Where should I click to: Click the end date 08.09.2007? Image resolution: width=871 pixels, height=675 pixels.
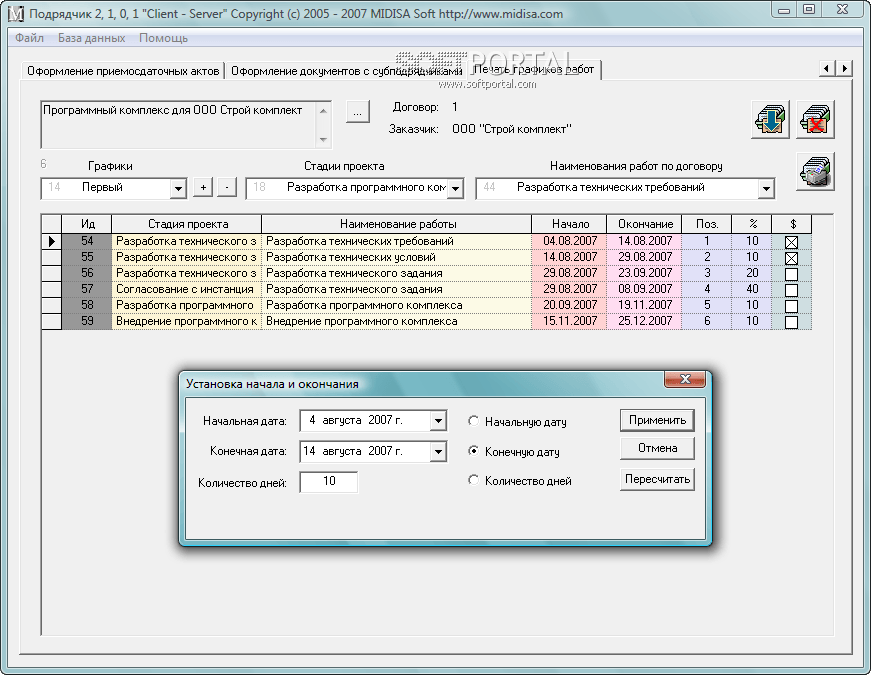click(644, 289)
